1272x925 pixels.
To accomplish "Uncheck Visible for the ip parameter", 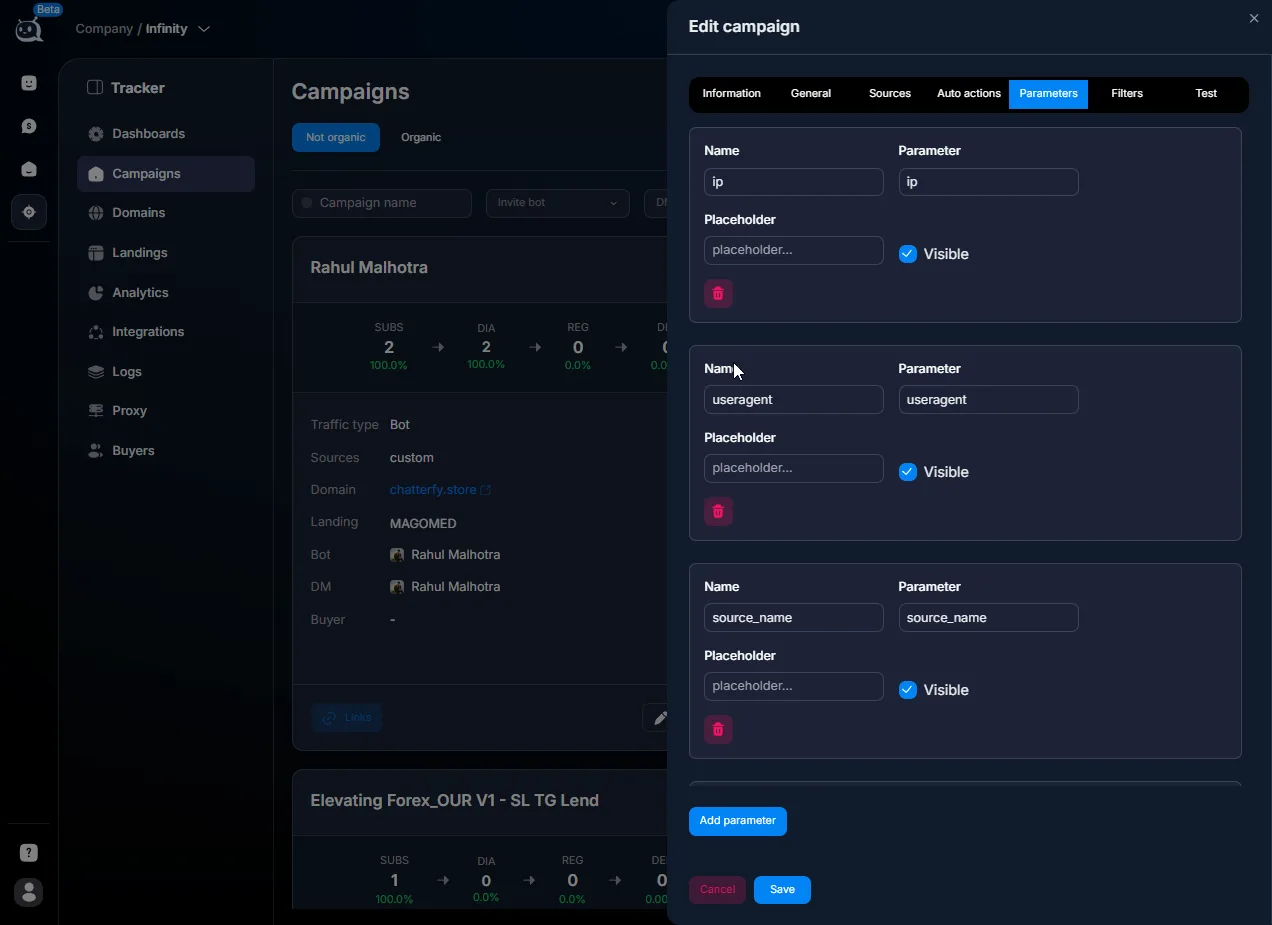I will click(x=908, y=254).
